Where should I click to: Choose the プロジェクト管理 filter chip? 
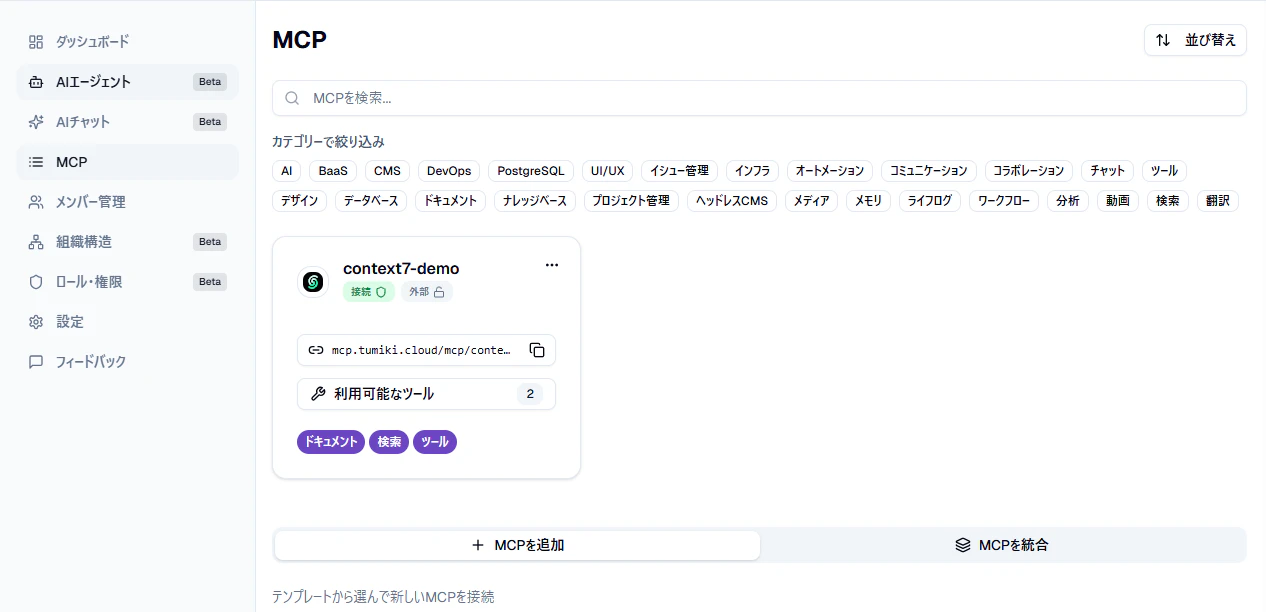pos(631,201)
